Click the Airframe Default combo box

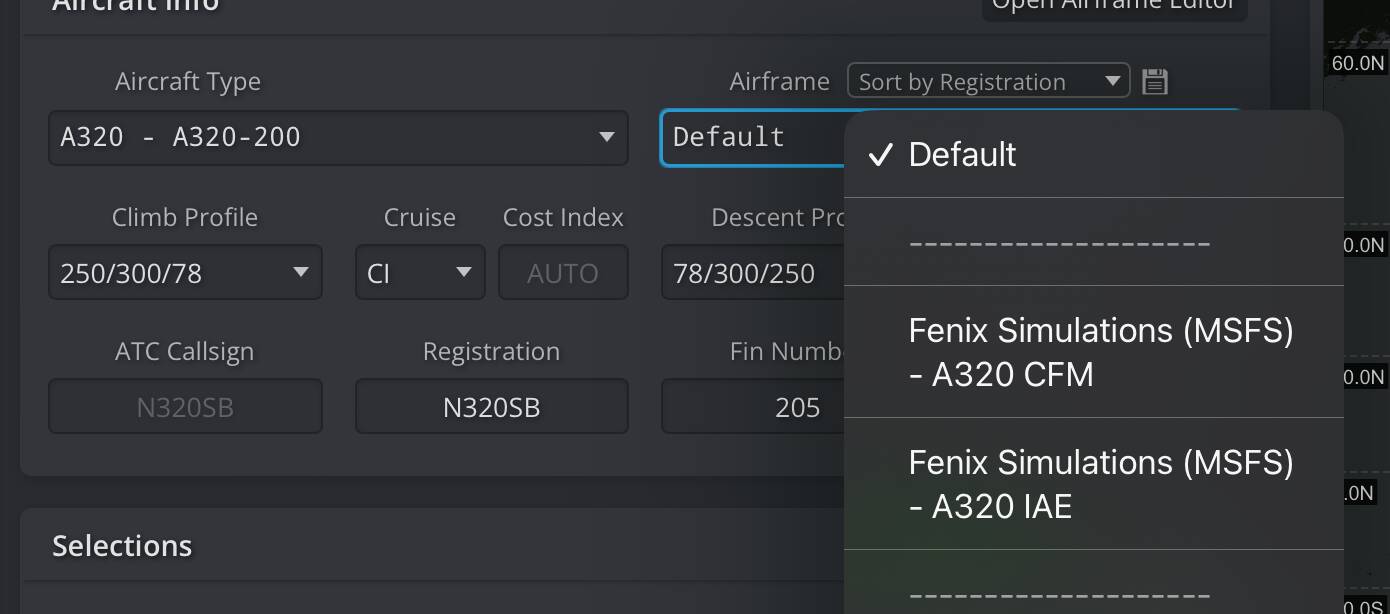pos(752,137)
